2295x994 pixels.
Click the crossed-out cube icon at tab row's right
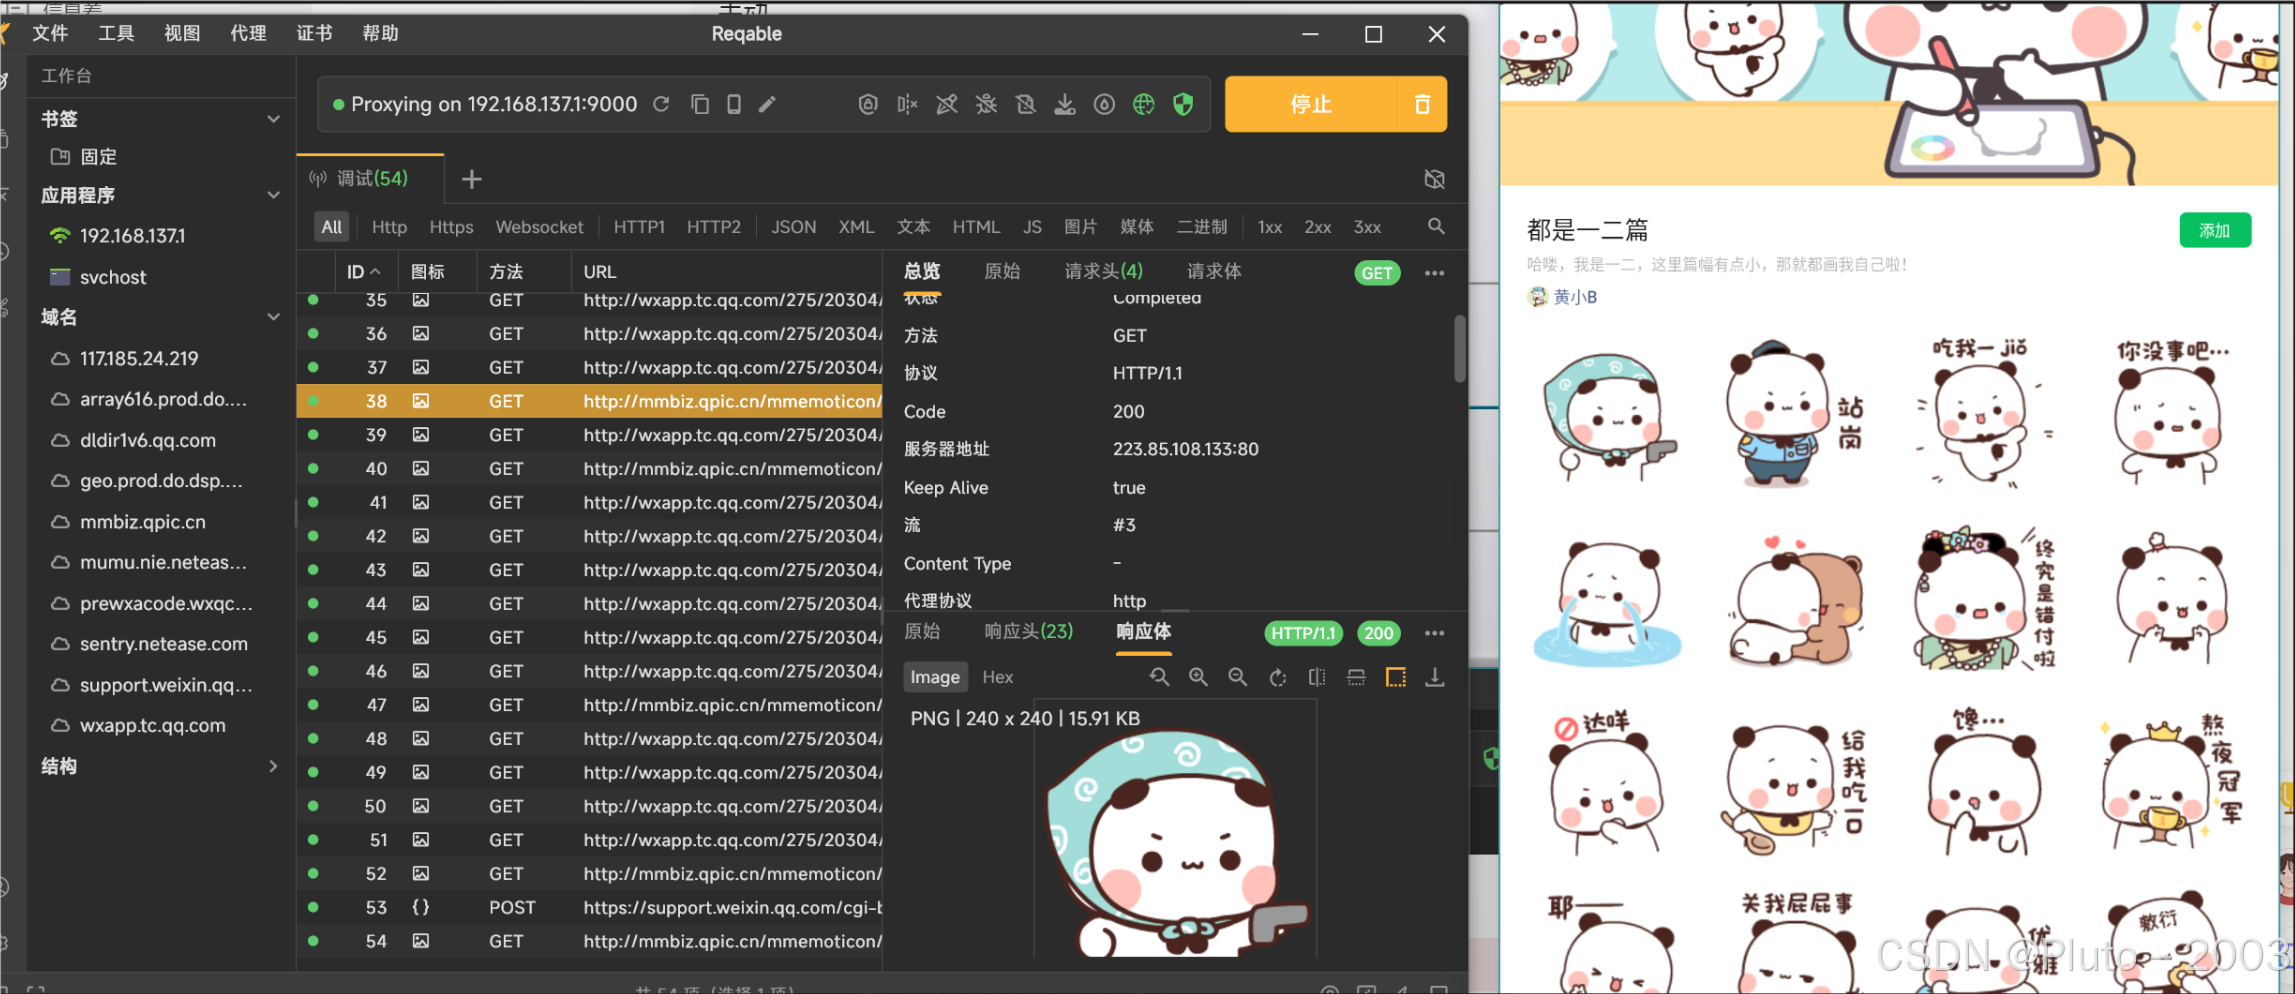(x=1435, y=179)
